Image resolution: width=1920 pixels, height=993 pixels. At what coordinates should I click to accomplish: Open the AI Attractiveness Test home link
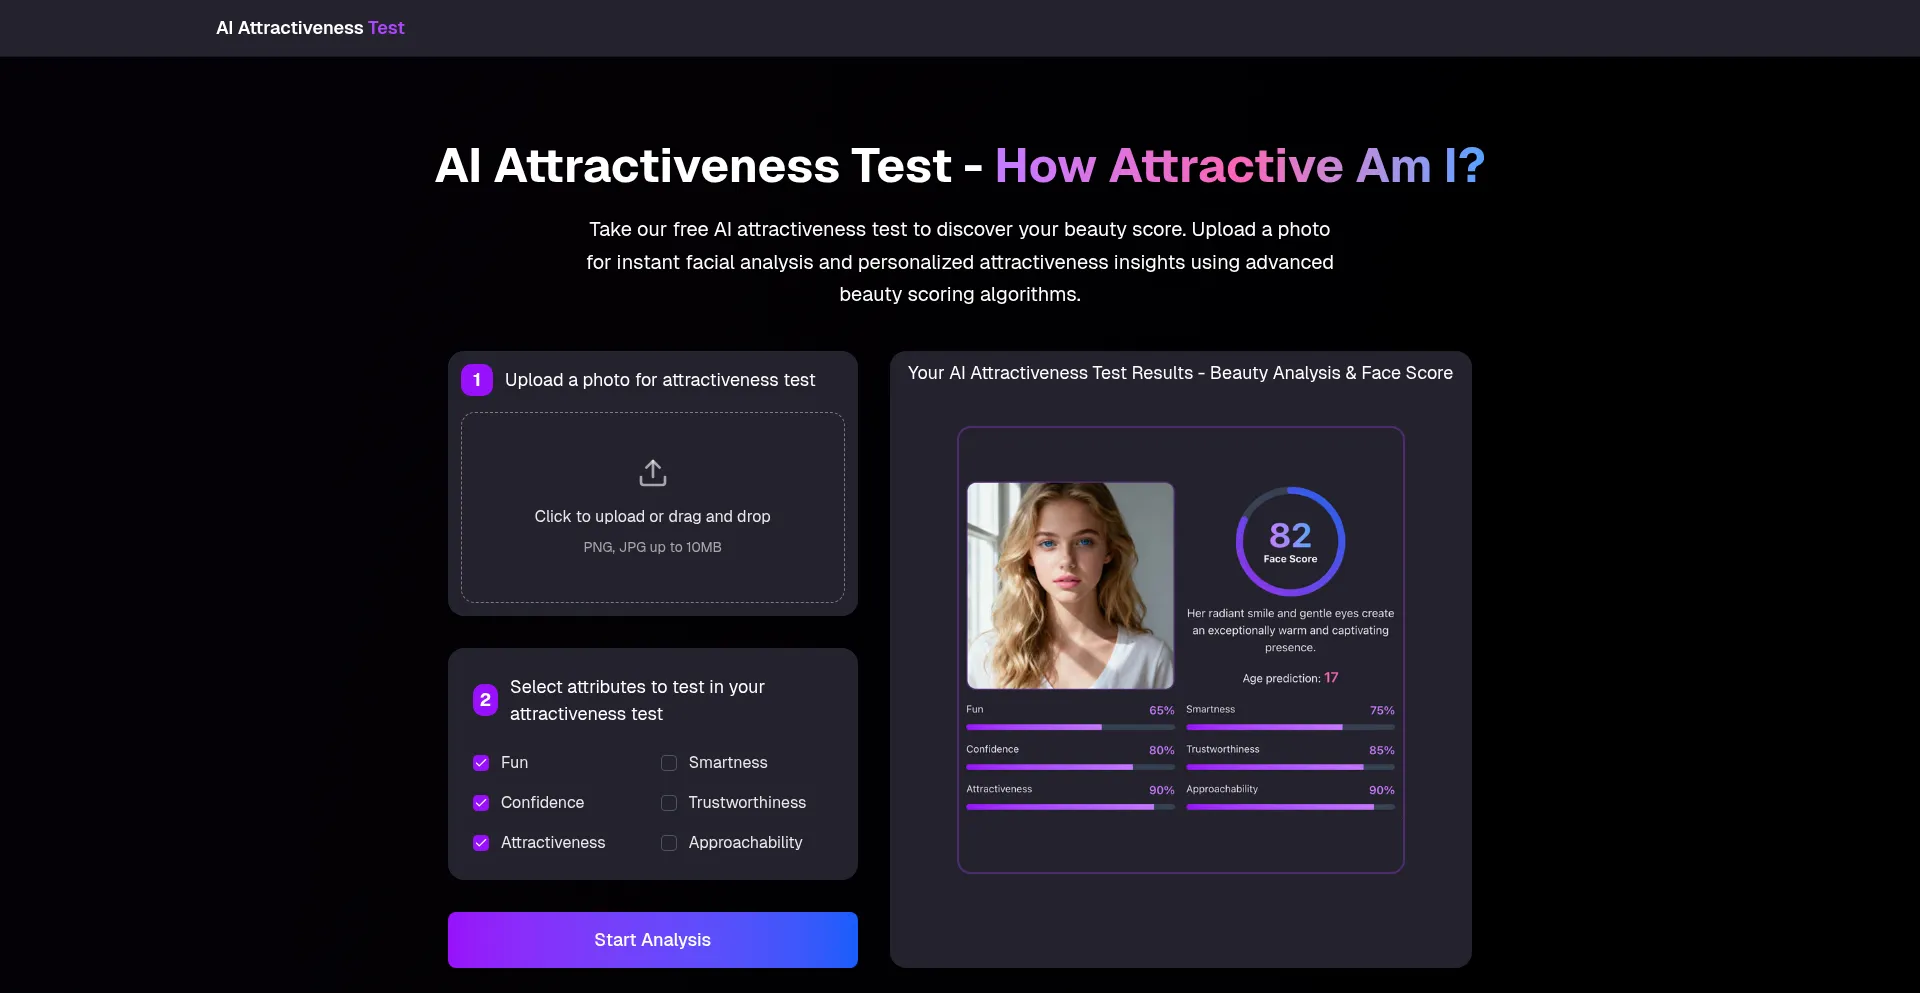click(x=310, y=28)
